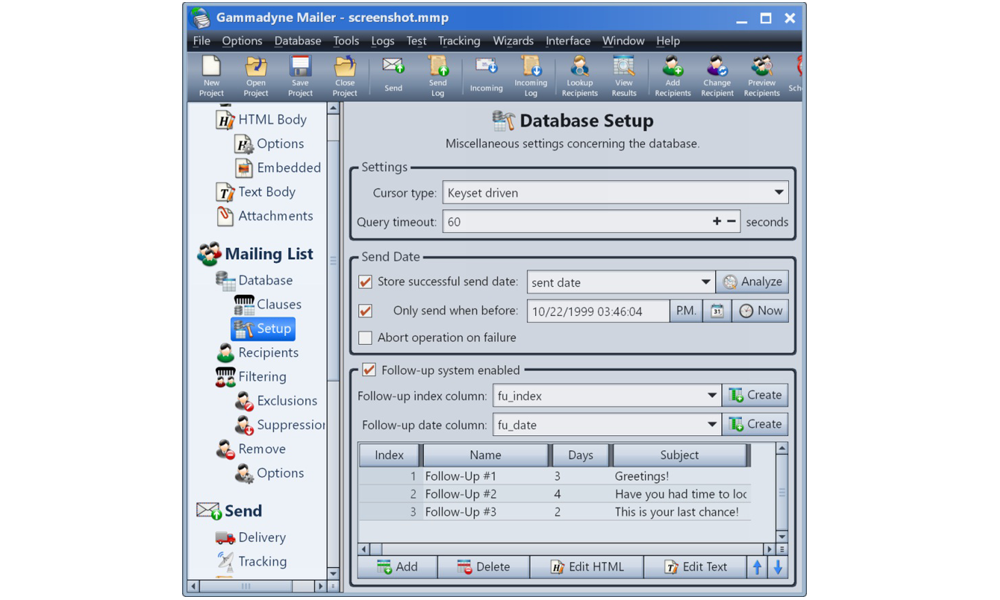Open the Wizards menu
The width and height of the screenshot is (1000, 600).
coord(513,41)
